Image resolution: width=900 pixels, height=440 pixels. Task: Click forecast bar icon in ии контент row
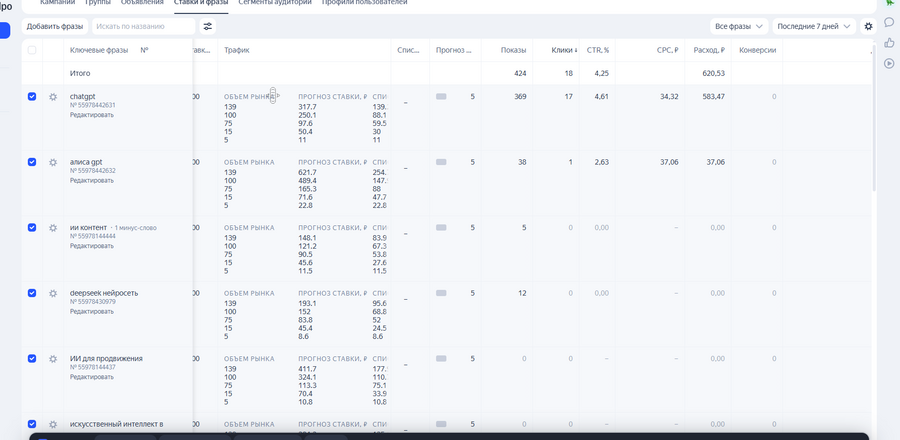[441, 228]
